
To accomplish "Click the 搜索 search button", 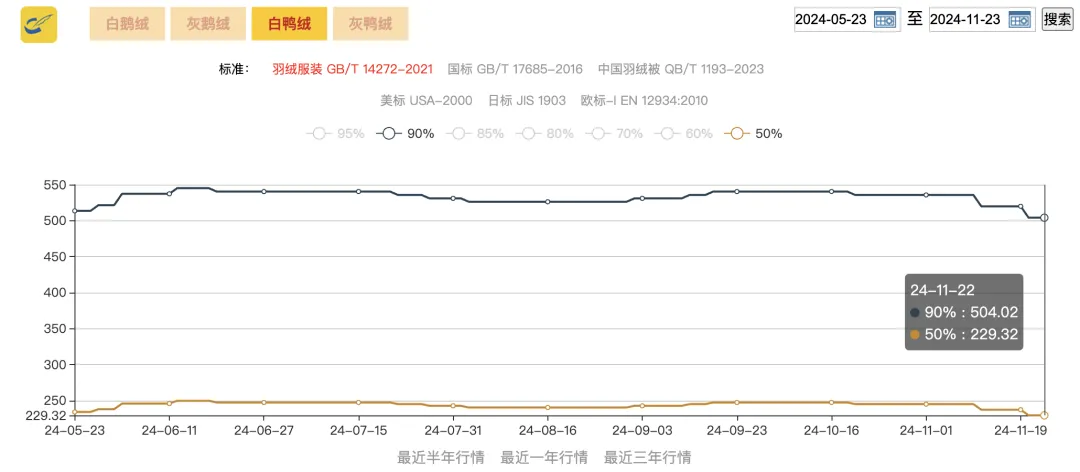I will [x=1057, y=19].
